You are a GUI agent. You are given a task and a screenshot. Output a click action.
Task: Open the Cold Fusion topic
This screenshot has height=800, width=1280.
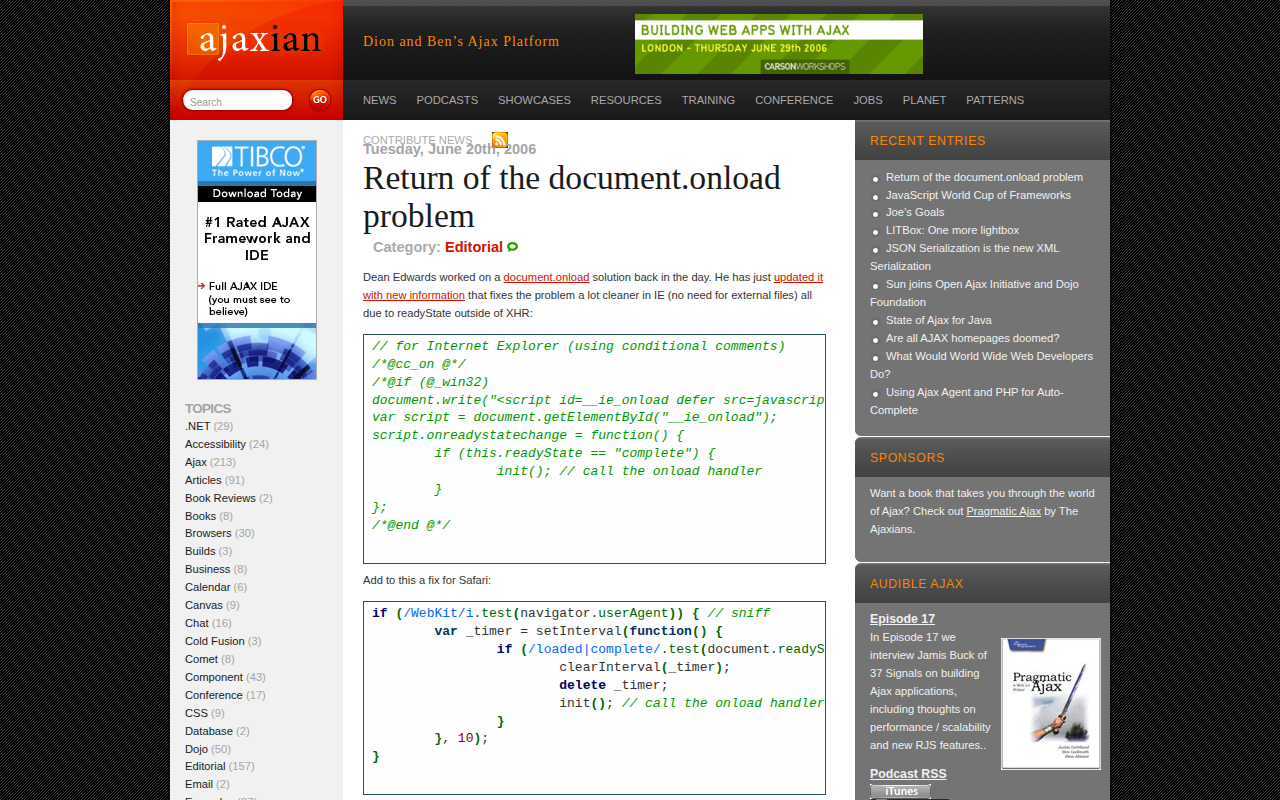tap(214, 641)
